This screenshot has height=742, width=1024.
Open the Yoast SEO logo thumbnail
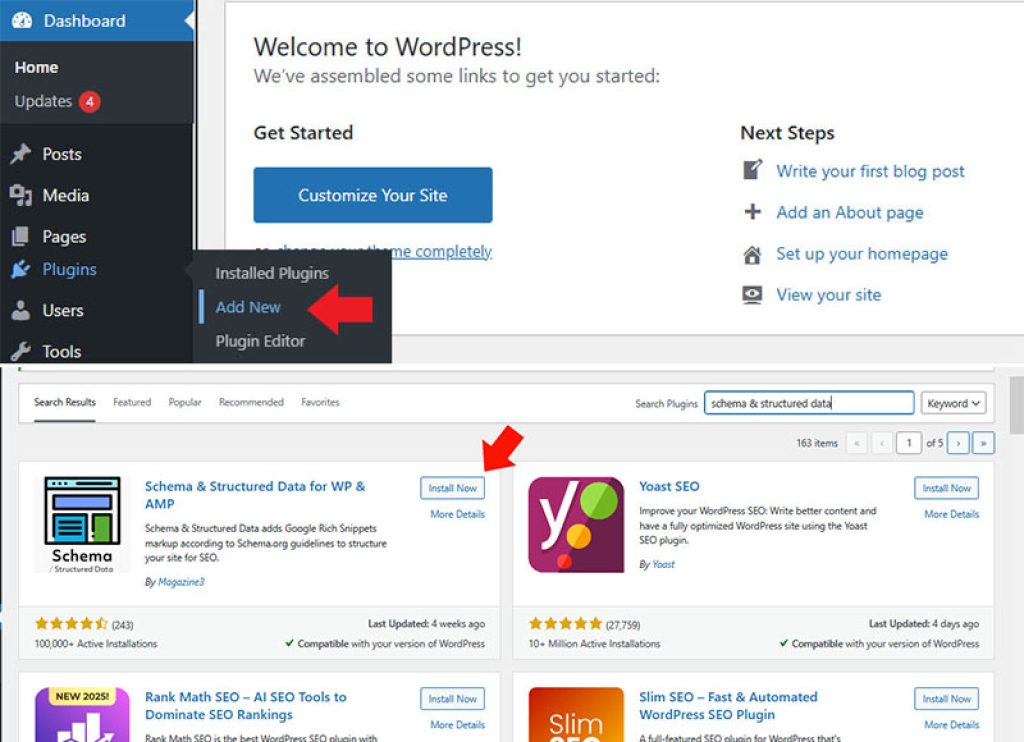[576, 524]
